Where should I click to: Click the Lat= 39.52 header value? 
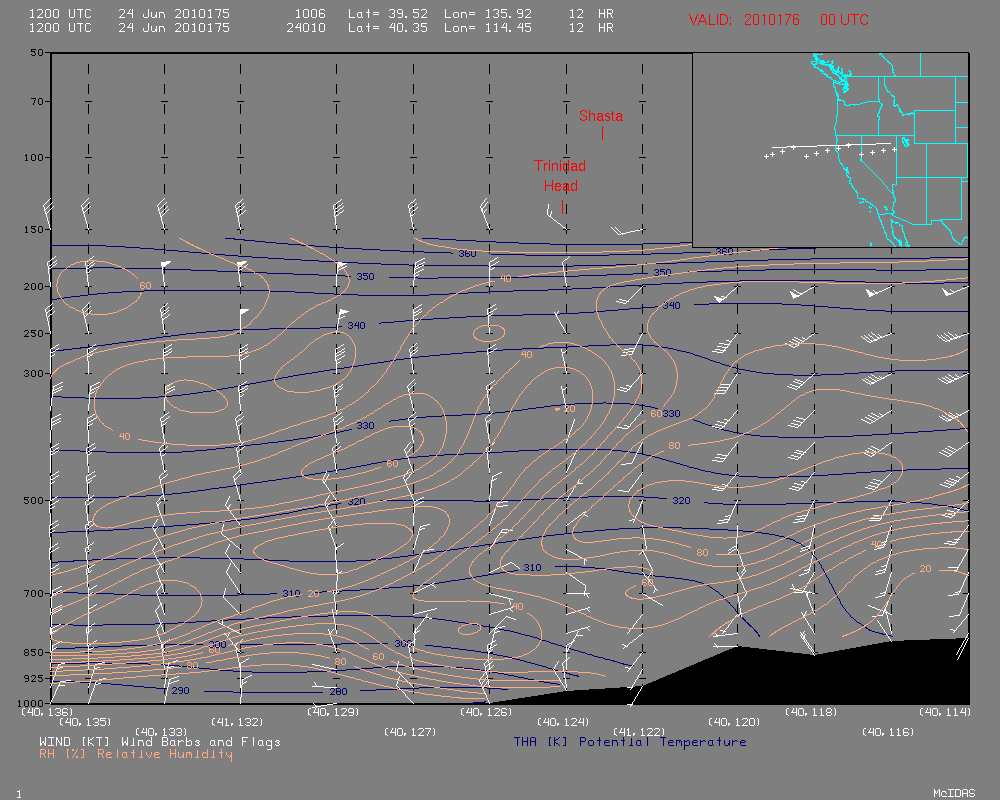(x=388, y=13)
